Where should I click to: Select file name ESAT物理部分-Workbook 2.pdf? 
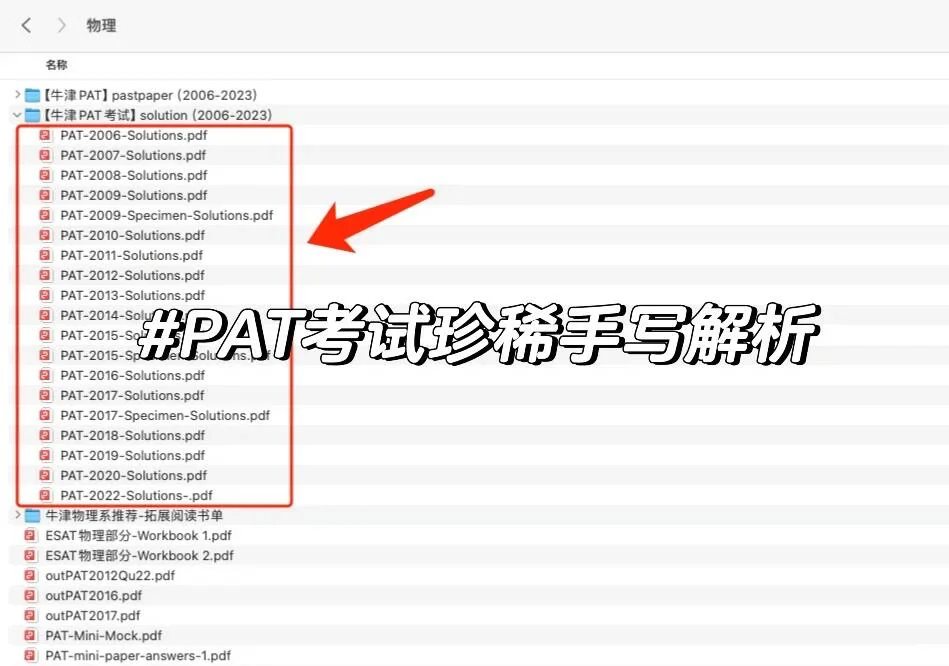coord(140,555)
